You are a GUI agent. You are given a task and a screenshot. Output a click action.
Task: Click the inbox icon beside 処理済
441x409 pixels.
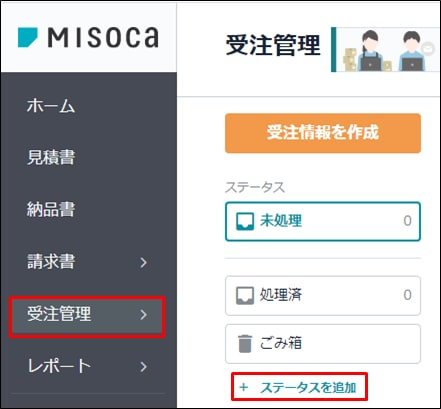pos(245,296)
